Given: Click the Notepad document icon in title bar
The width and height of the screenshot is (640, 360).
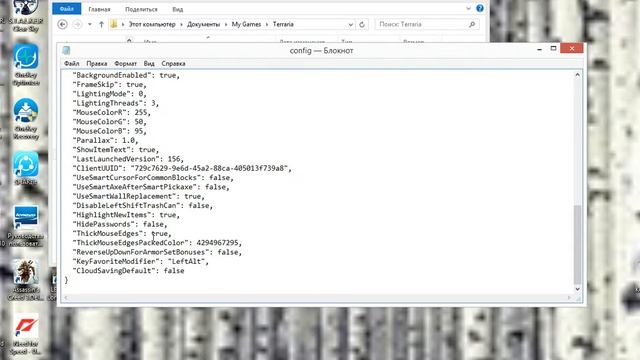Looking at the screenshot, I should click(66, 50).
